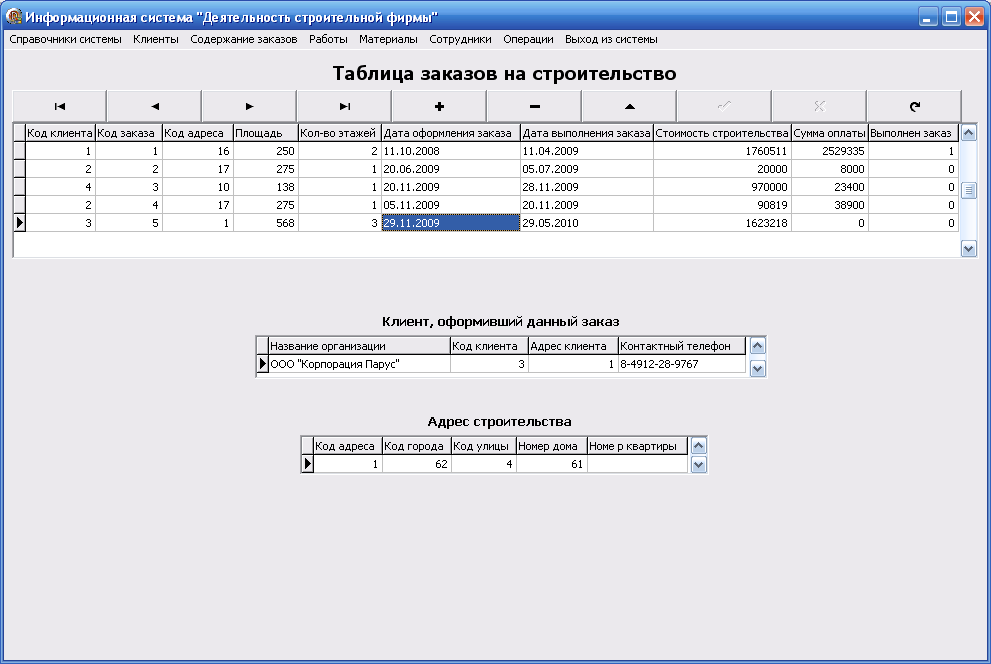Screen dimensions: 991x664
Task: Go to first record in navigator
Action: point(59,106)
